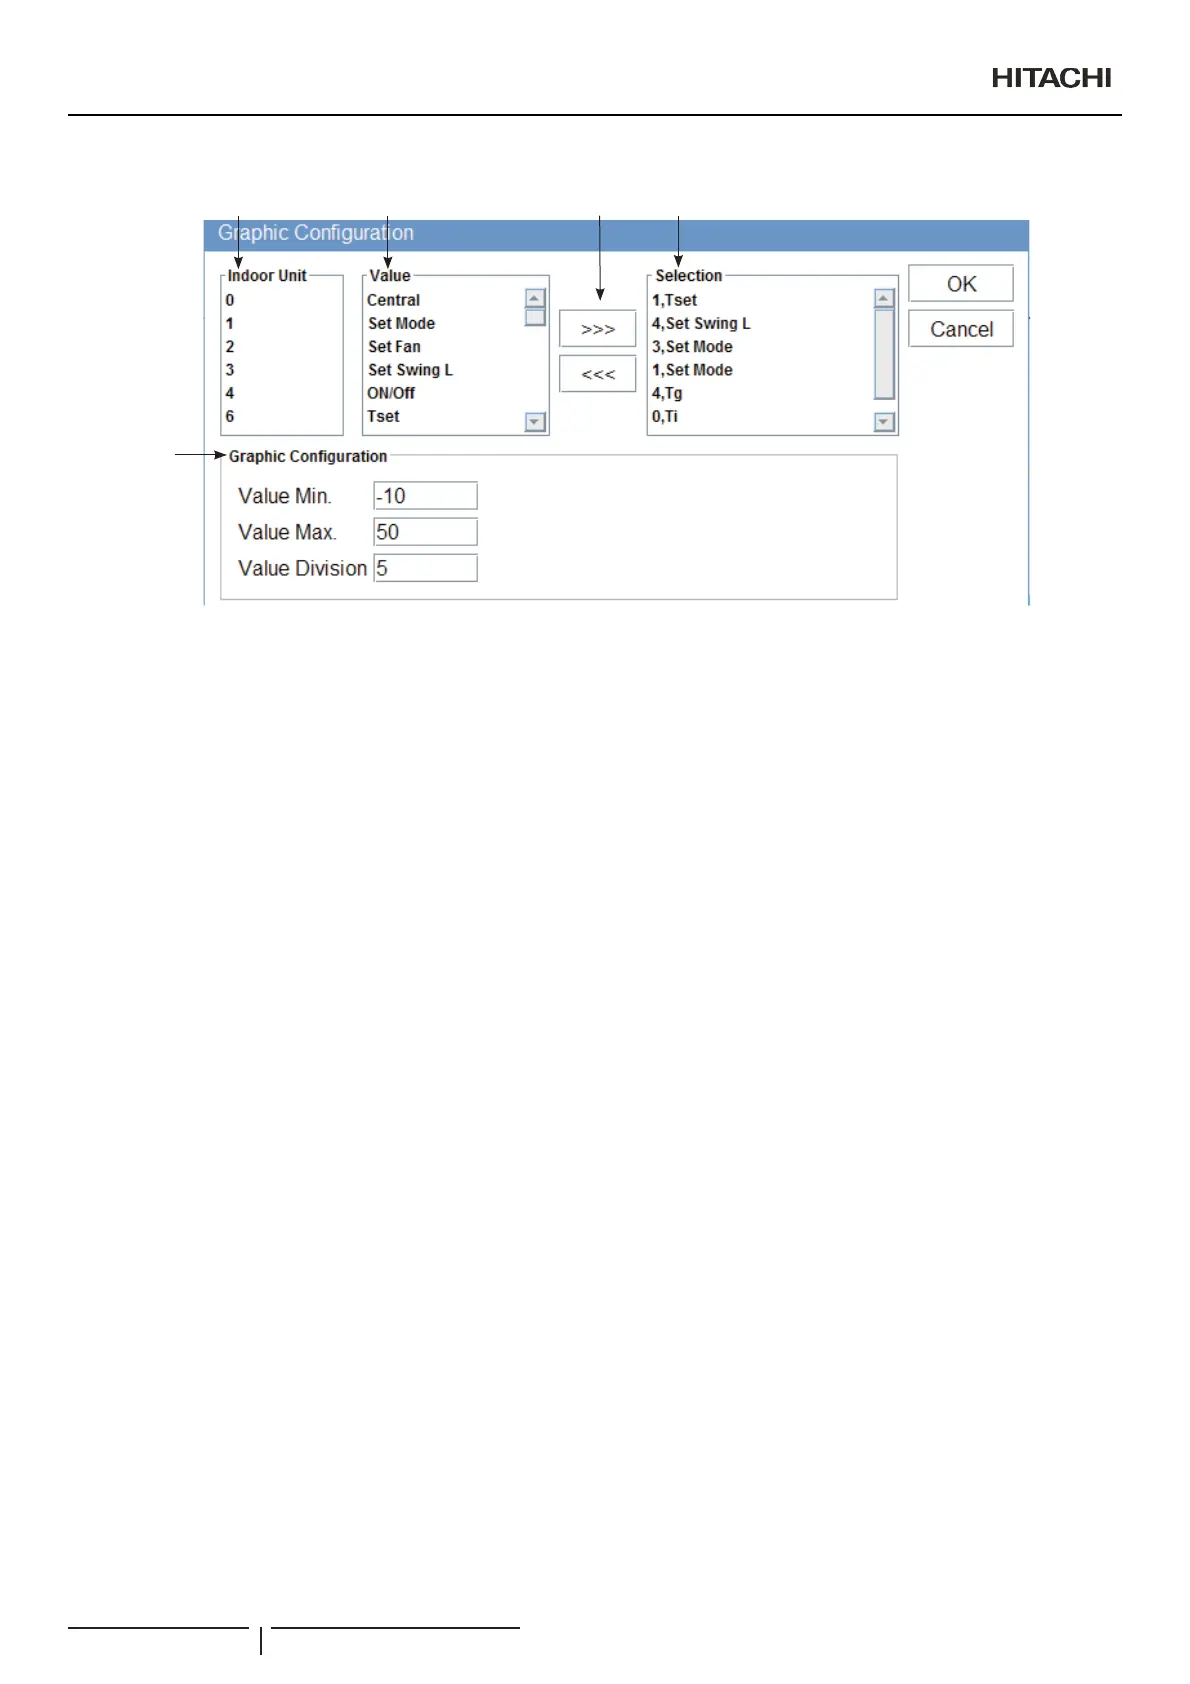
Task: Select 1,Set Mode in the Selection list
Action: (x=692, y=369)
